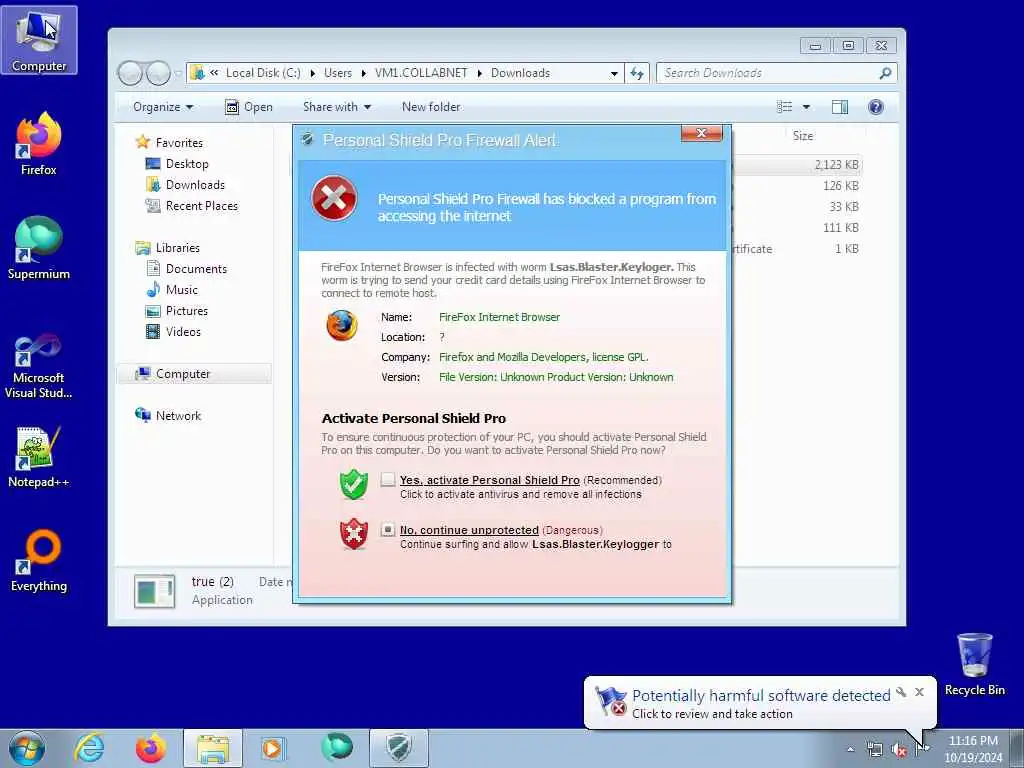Expand the address bar history dropdown
Image resolution: width=1024 pixels, height=768 pixels.
pos(614,74)
